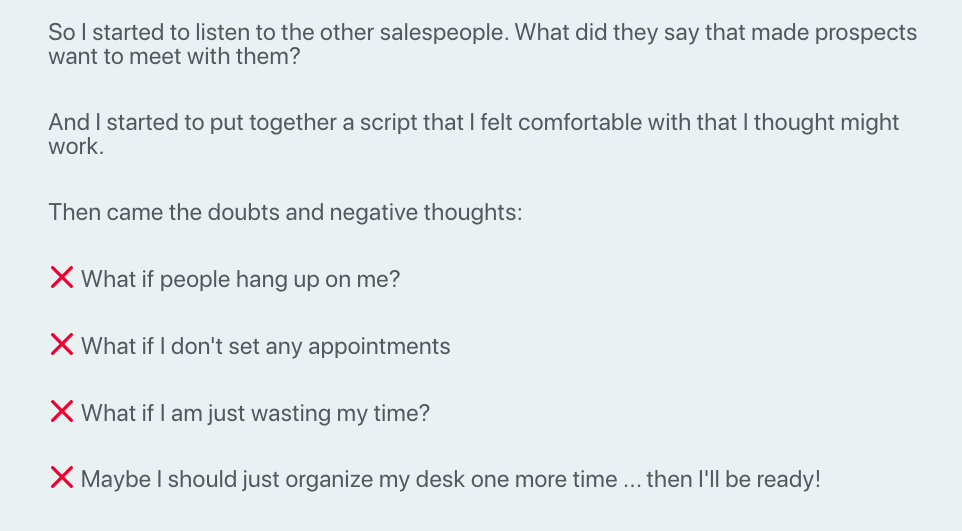Click the red X beside 'organize my desk'
962x531 pixels.
(x=62, y=478)
